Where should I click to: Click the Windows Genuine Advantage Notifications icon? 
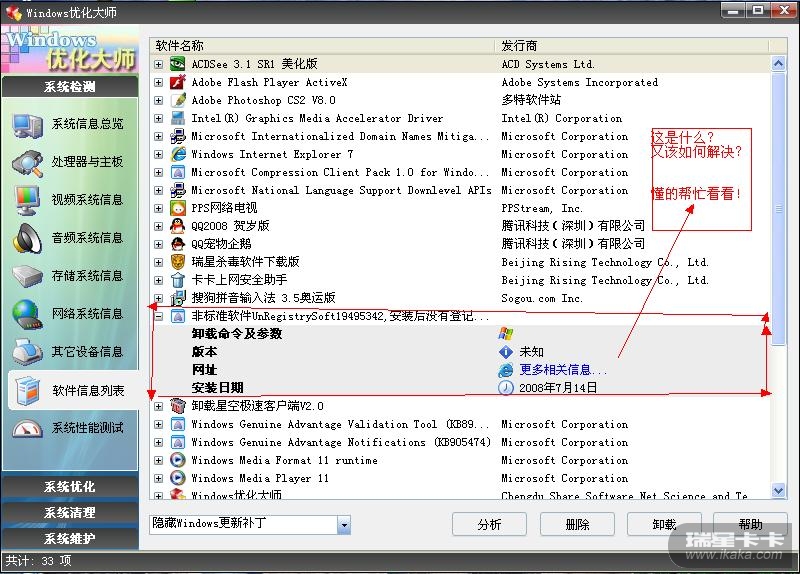(x=178, y=442)
